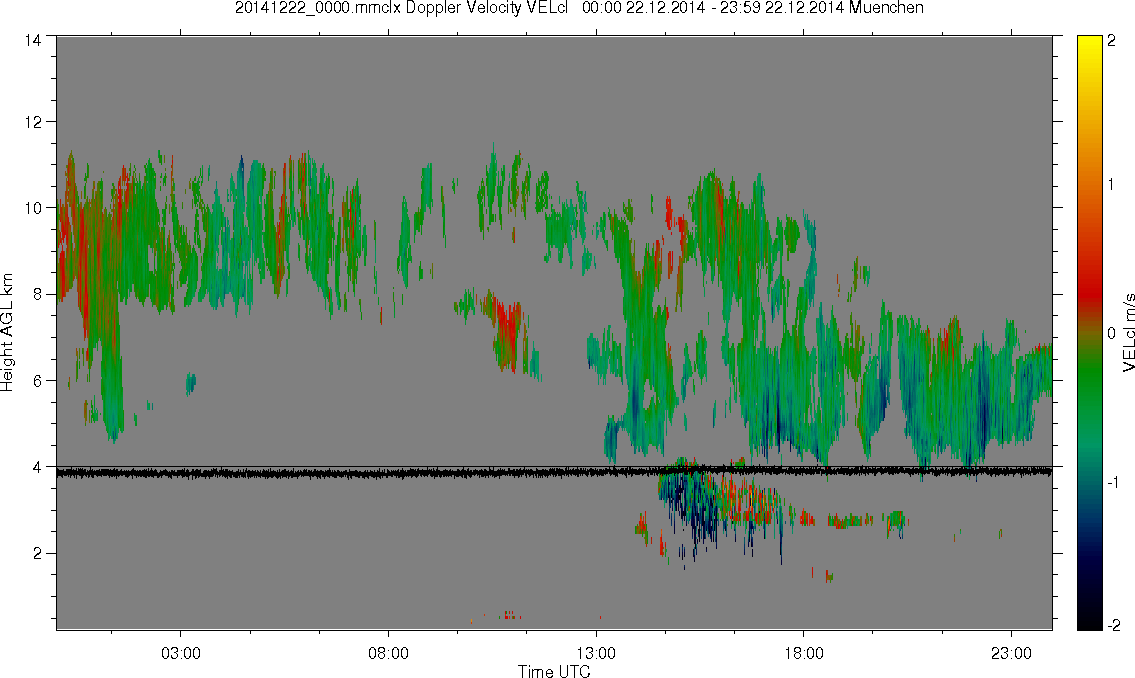
Task: Click the 'VELcl m/s' colorbar title
Action: tap(1128, 333)
